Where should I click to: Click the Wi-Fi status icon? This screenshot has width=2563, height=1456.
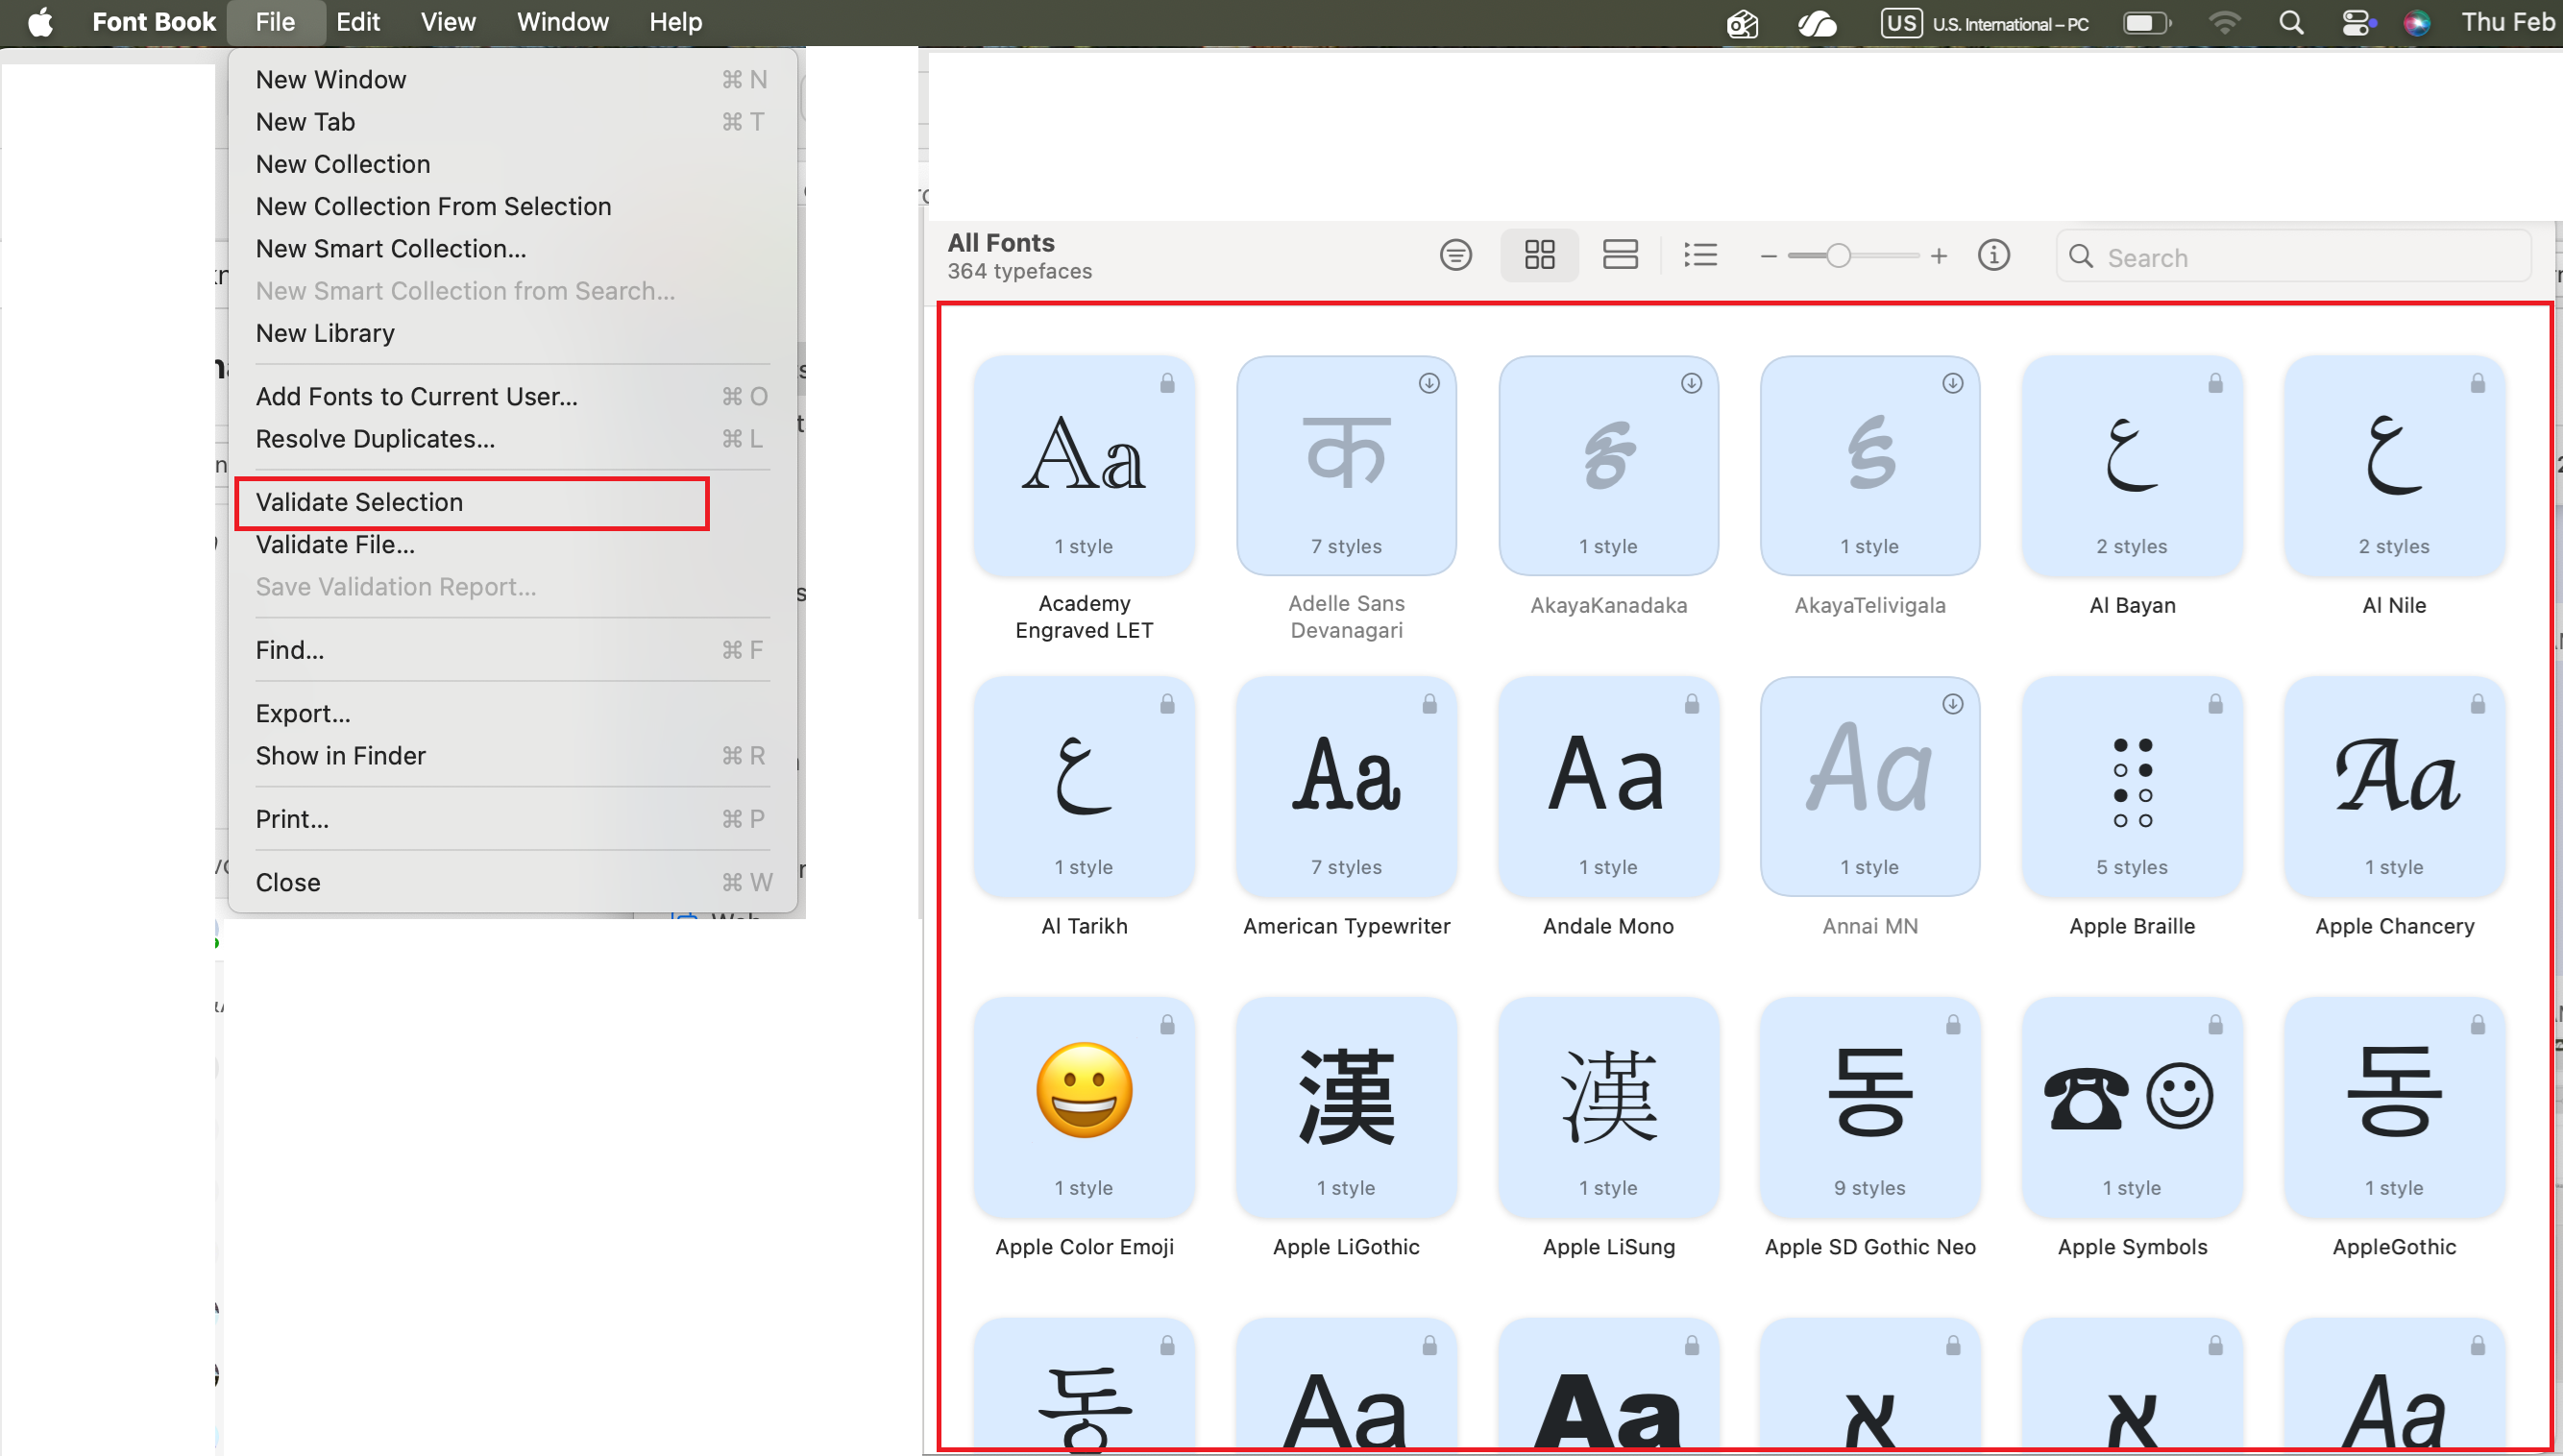point(2224,22)
